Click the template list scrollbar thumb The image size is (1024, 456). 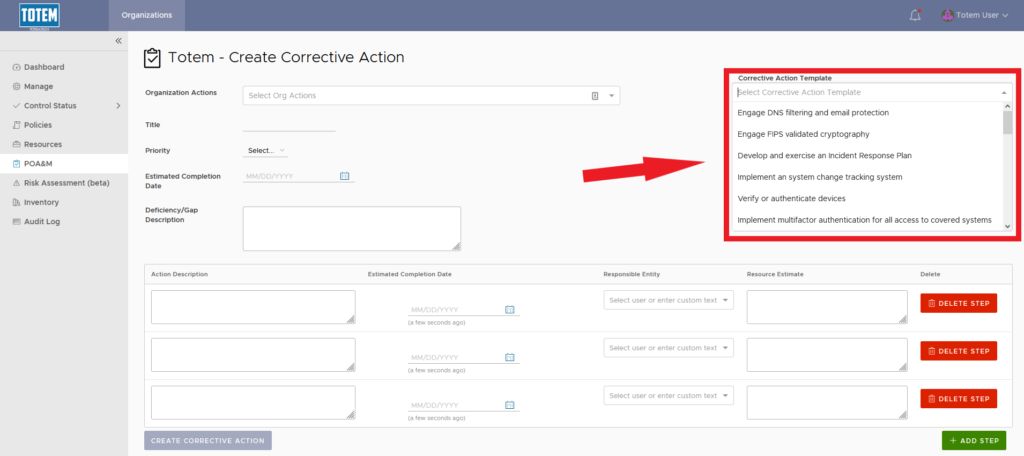pyautogui.click(x=1007, y=122)
